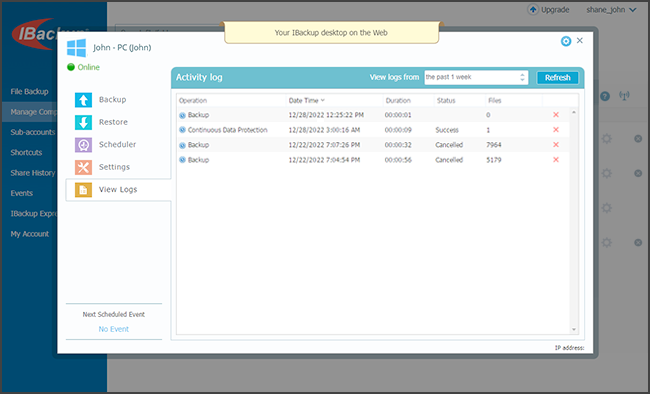650x394 pixels.
Task: Click the file count 5179
Action: [494, 160]
